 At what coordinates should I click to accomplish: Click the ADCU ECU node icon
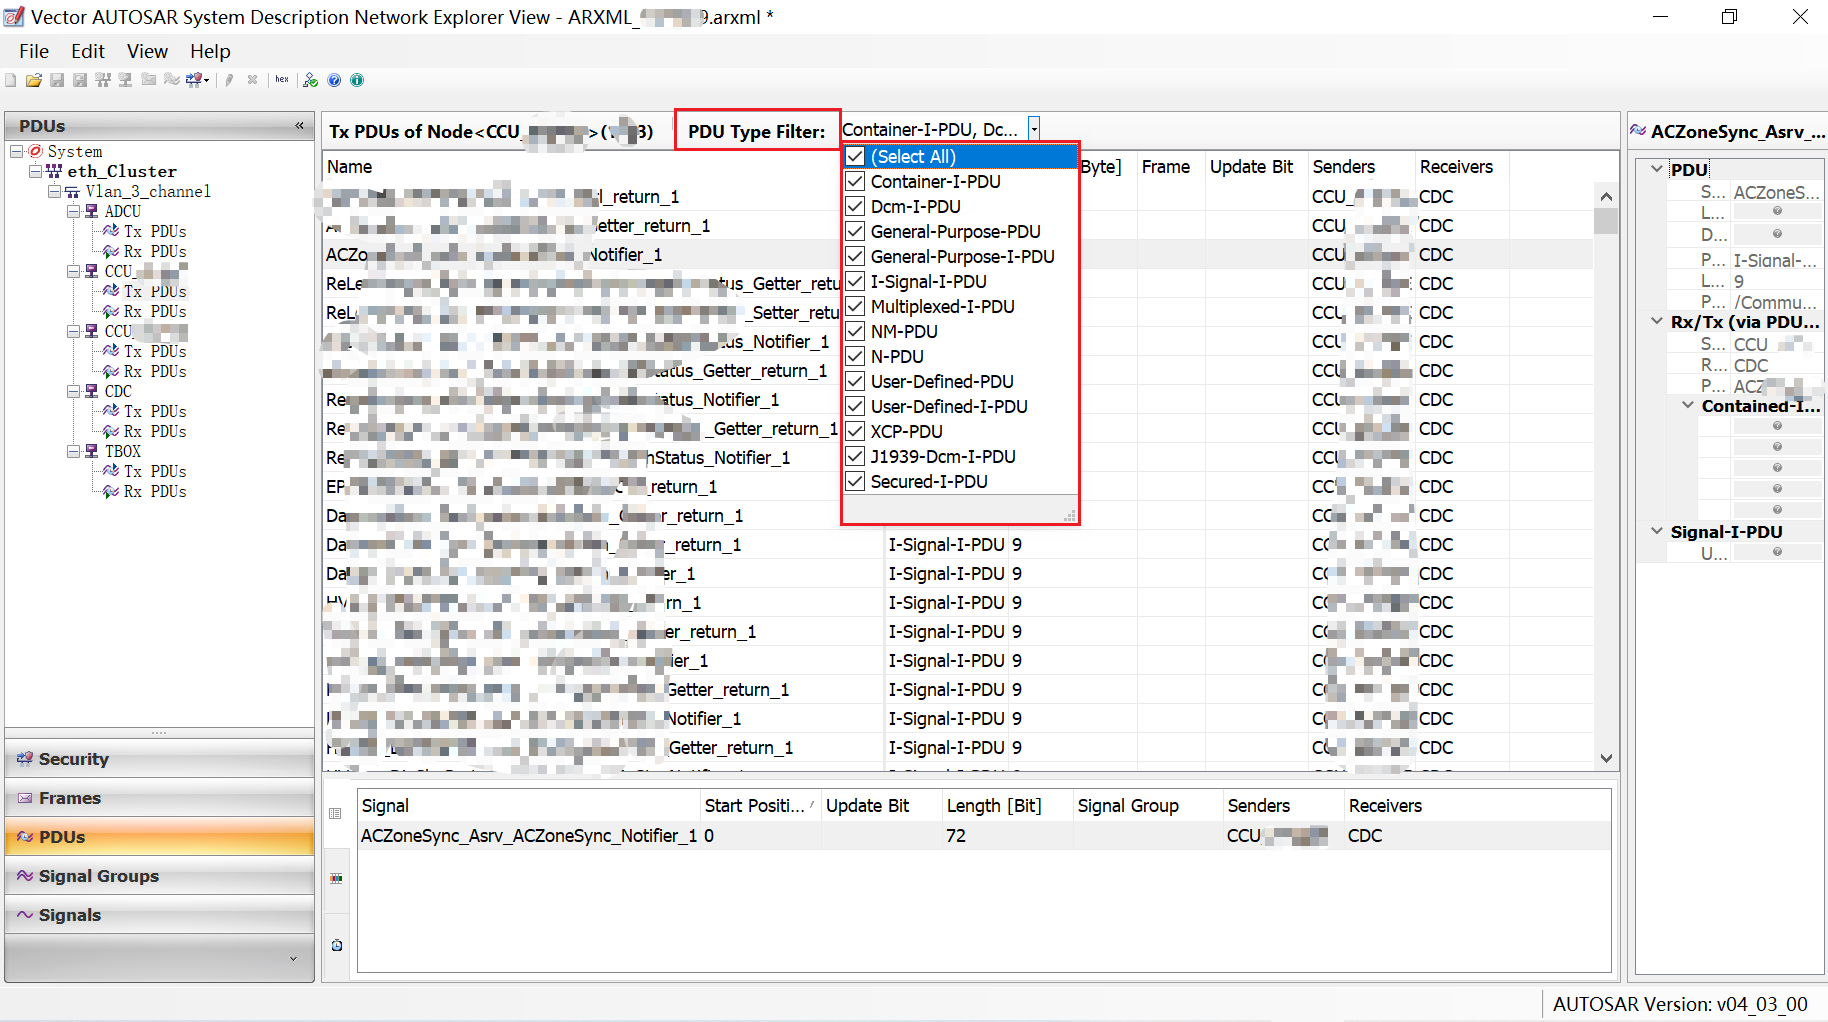tap(91, 211)
